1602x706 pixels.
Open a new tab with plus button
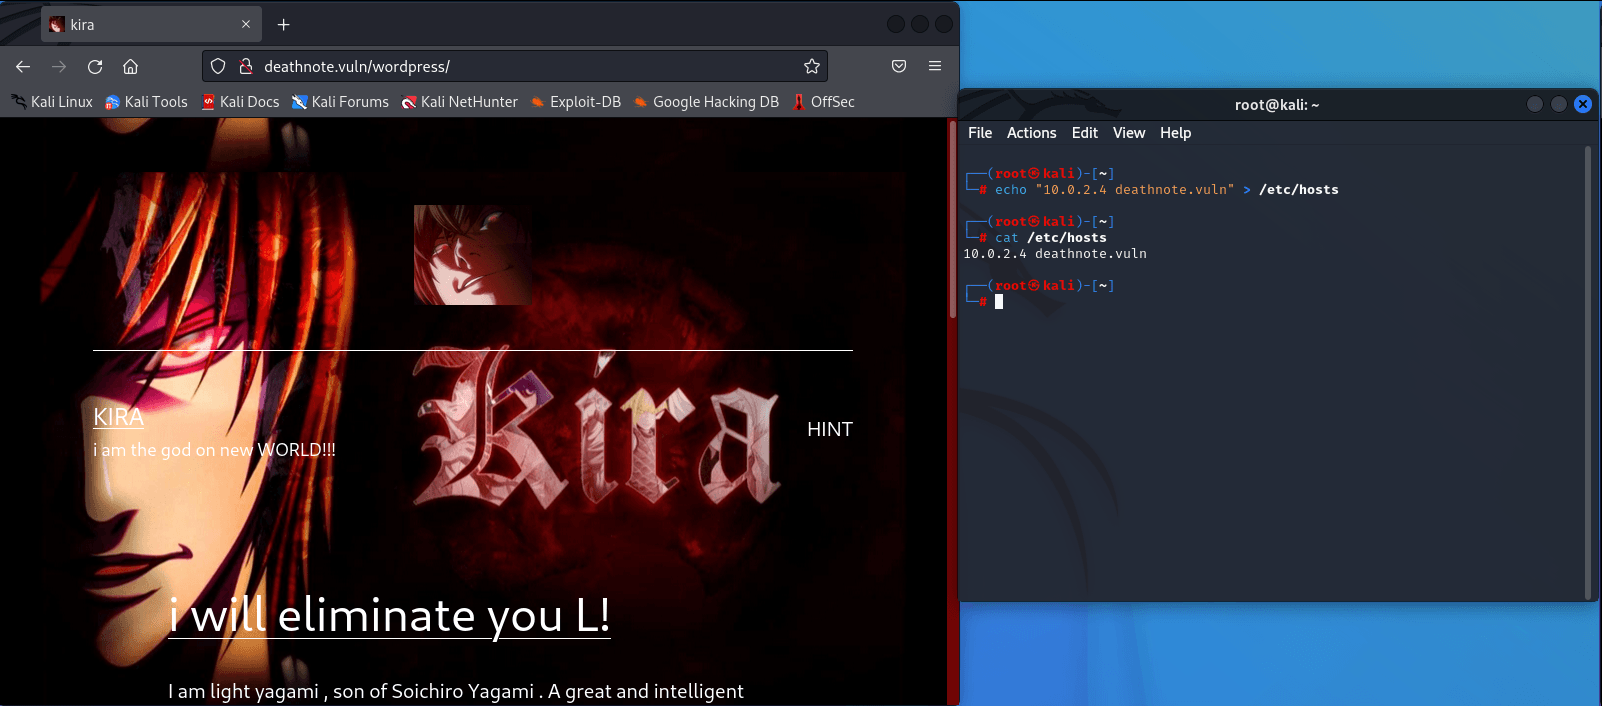(283, 24)
